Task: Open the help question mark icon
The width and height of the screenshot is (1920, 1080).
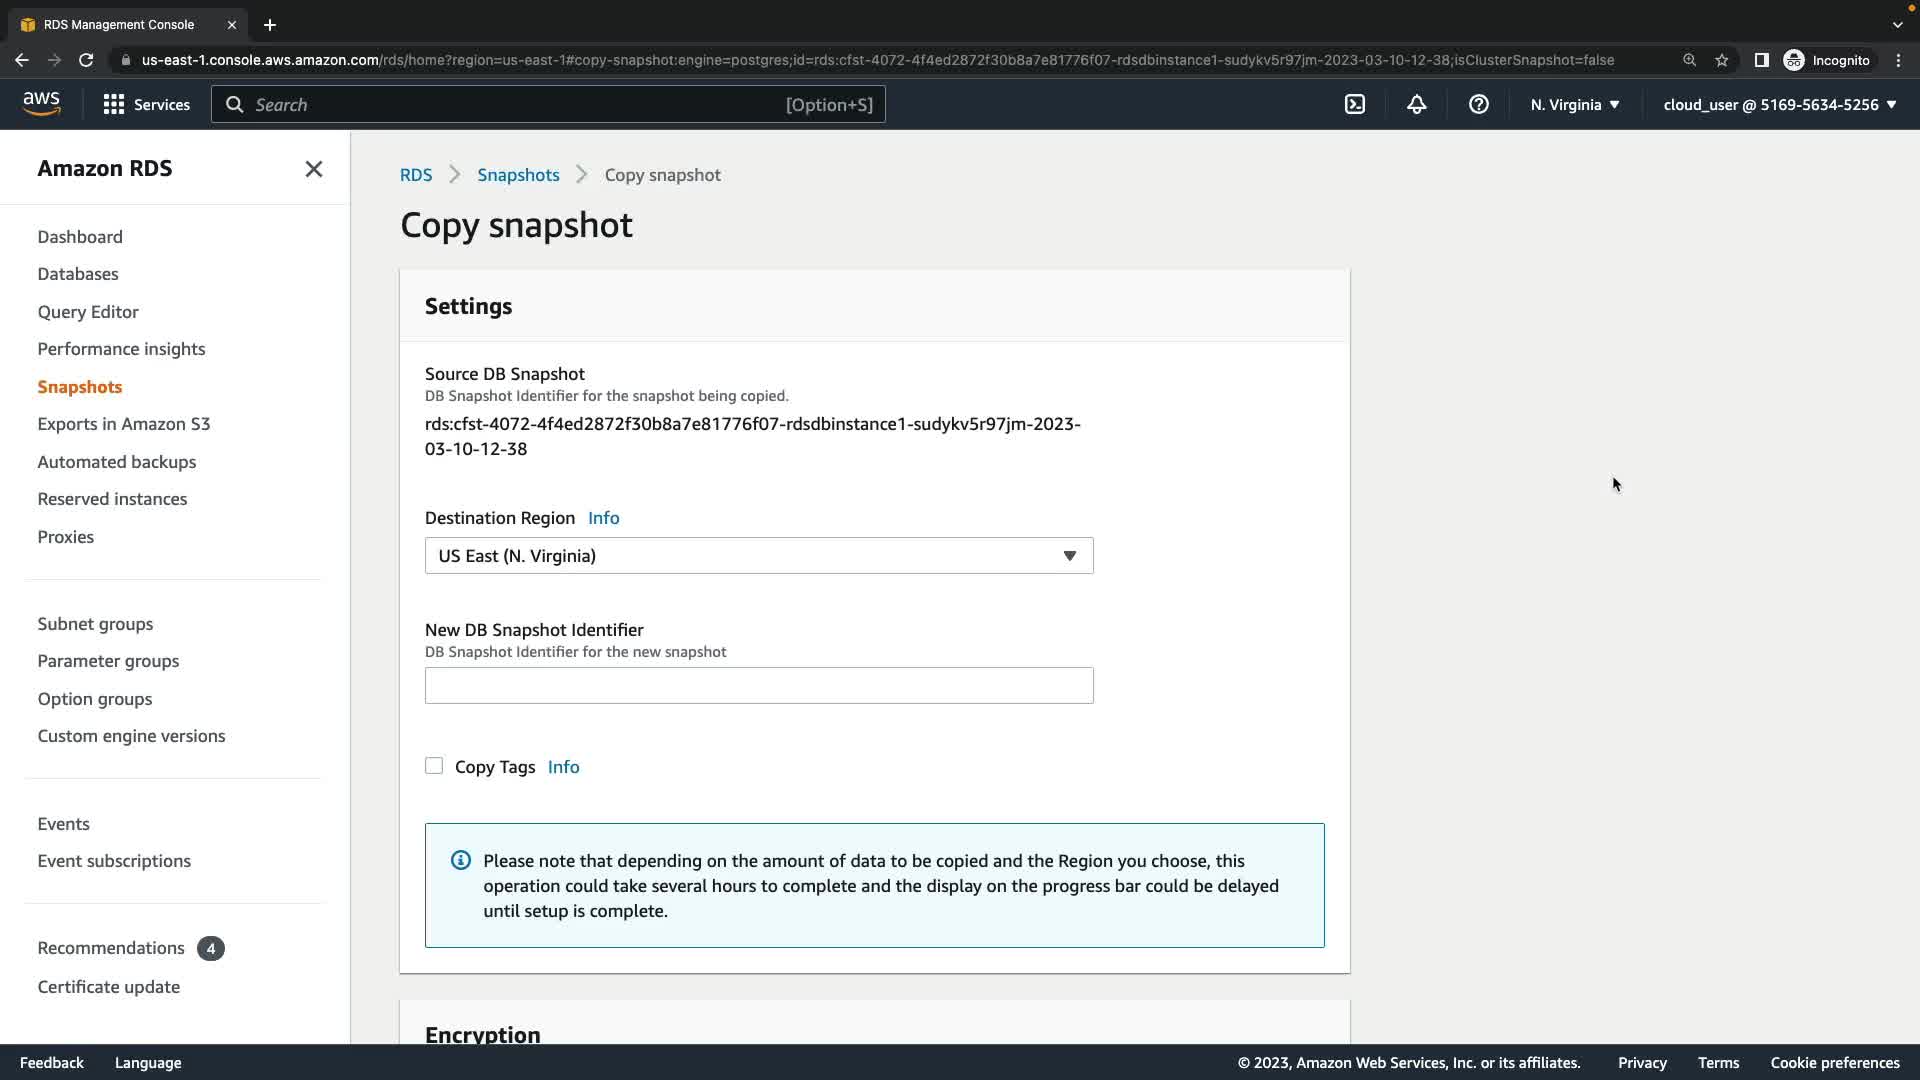Action: [1478, 104]
